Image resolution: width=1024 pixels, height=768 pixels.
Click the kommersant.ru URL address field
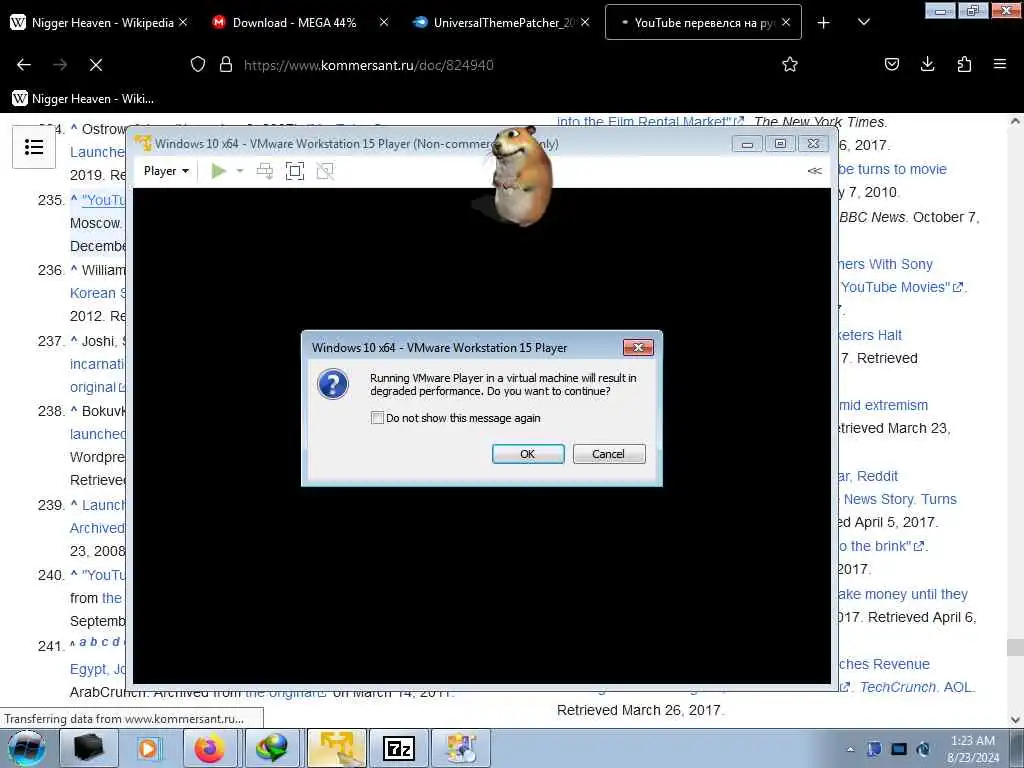[369, 65]
